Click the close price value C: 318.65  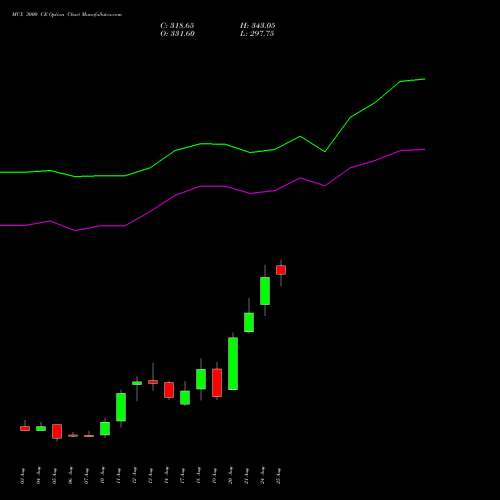pyautogui.click(x=177, y=26)
